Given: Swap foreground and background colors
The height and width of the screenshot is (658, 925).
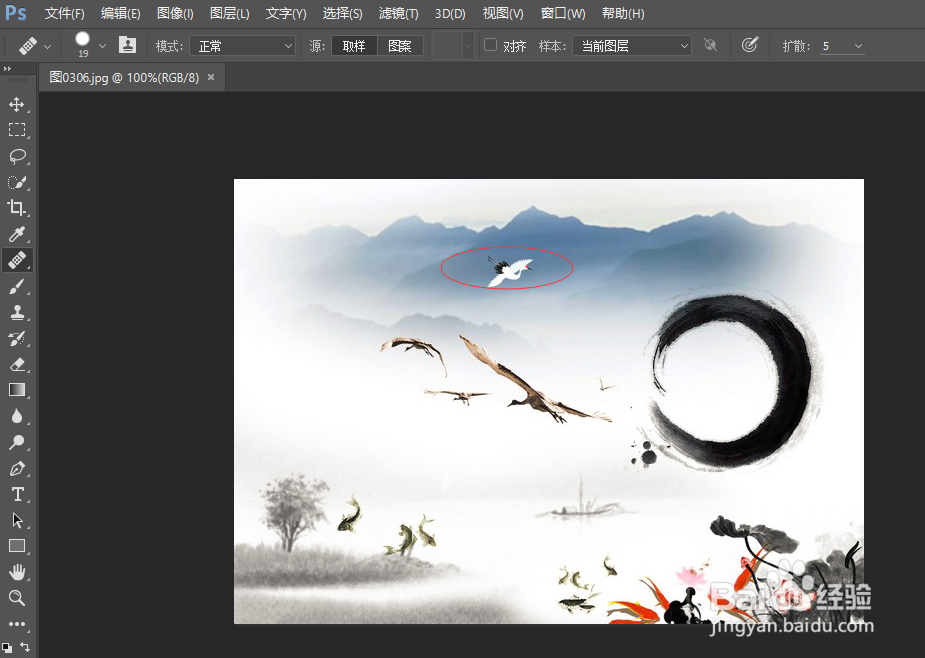Looking at the screenshot, I should coord(25,646).
